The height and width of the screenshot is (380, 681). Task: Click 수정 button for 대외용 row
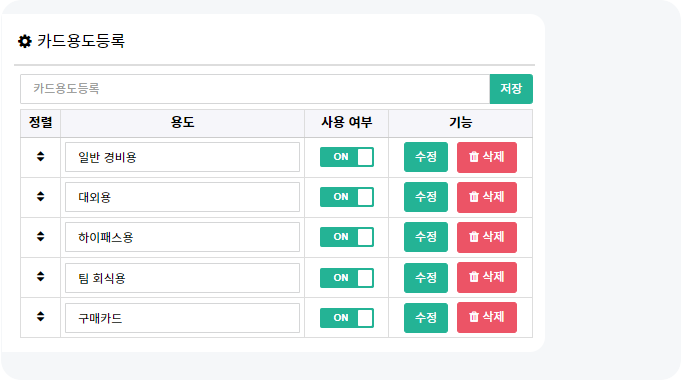426,197
